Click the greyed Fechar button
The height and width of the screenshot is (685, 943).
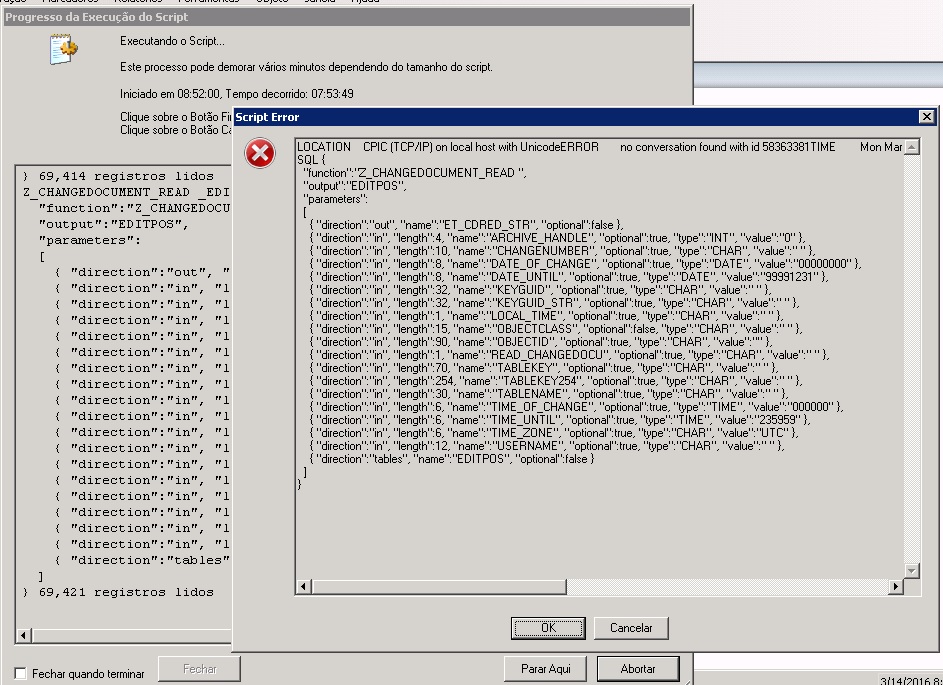200,669
